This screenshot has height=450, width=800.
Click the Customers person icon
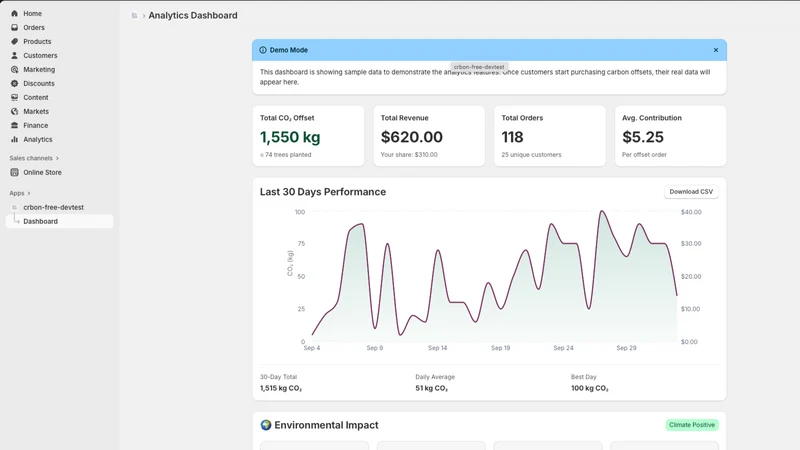pos(14,56)
